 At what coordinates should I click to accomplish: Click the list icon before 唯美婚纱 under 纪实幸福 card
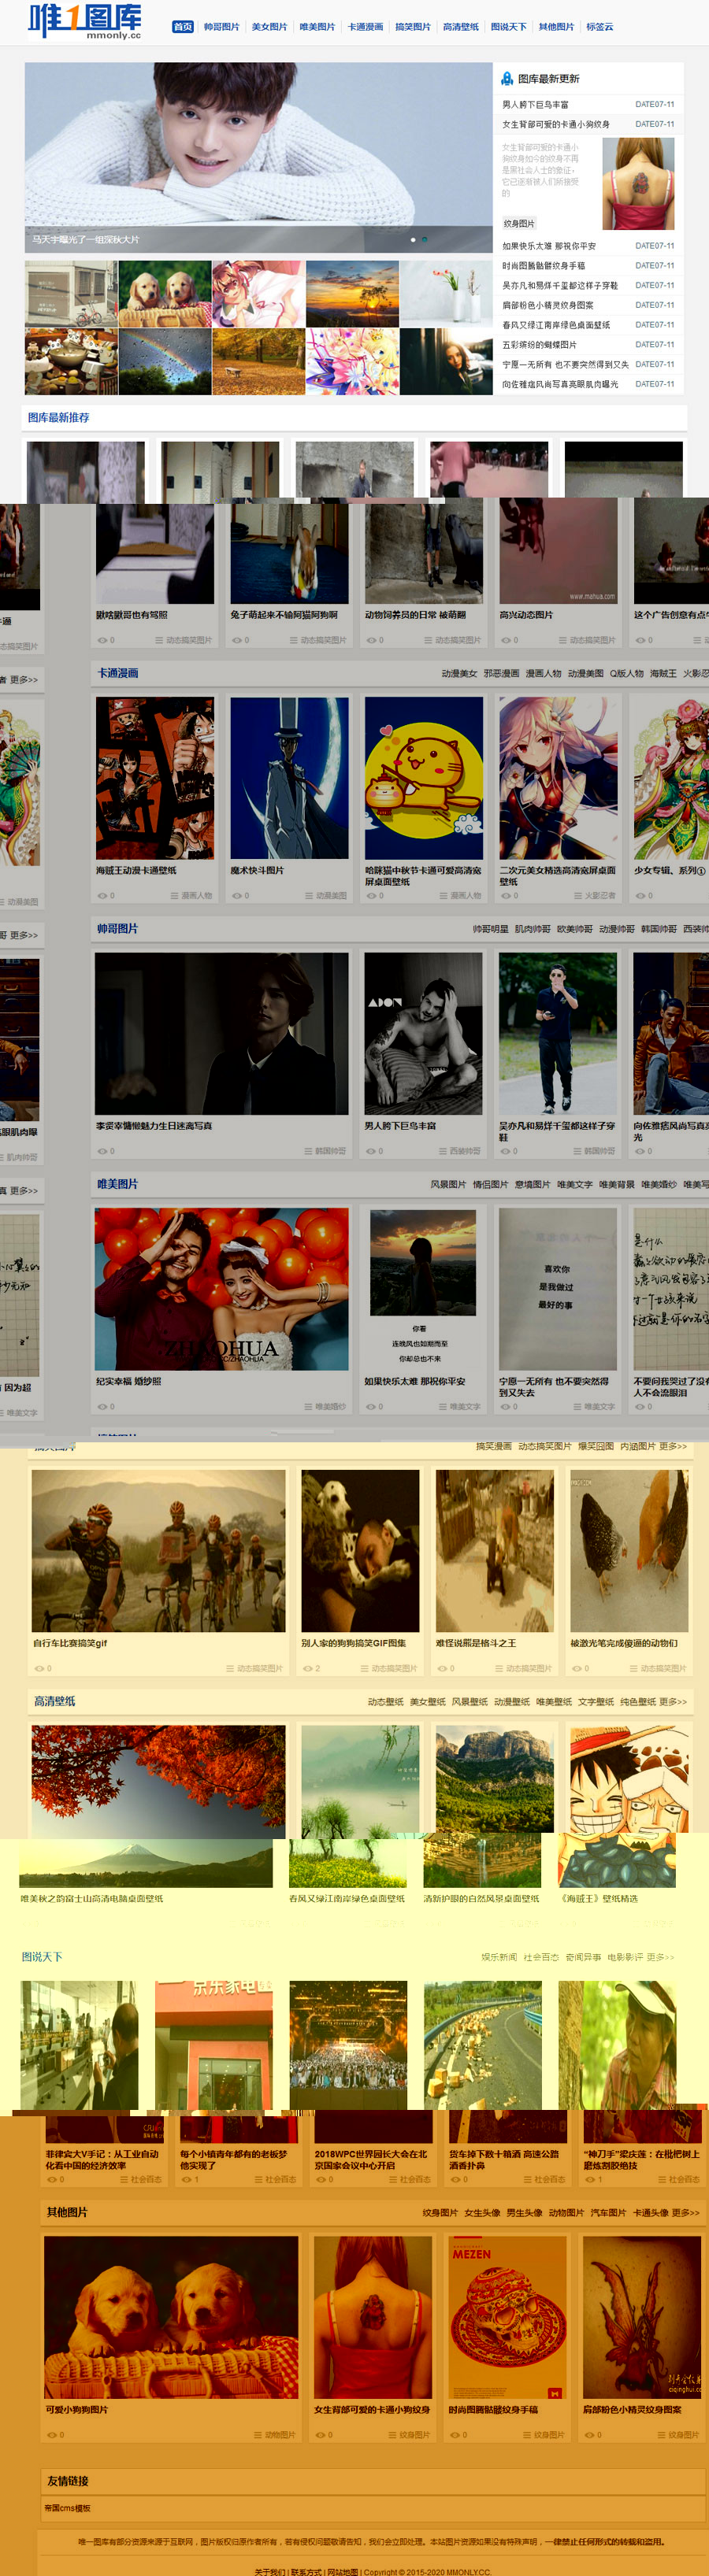tap(308, 1407)
